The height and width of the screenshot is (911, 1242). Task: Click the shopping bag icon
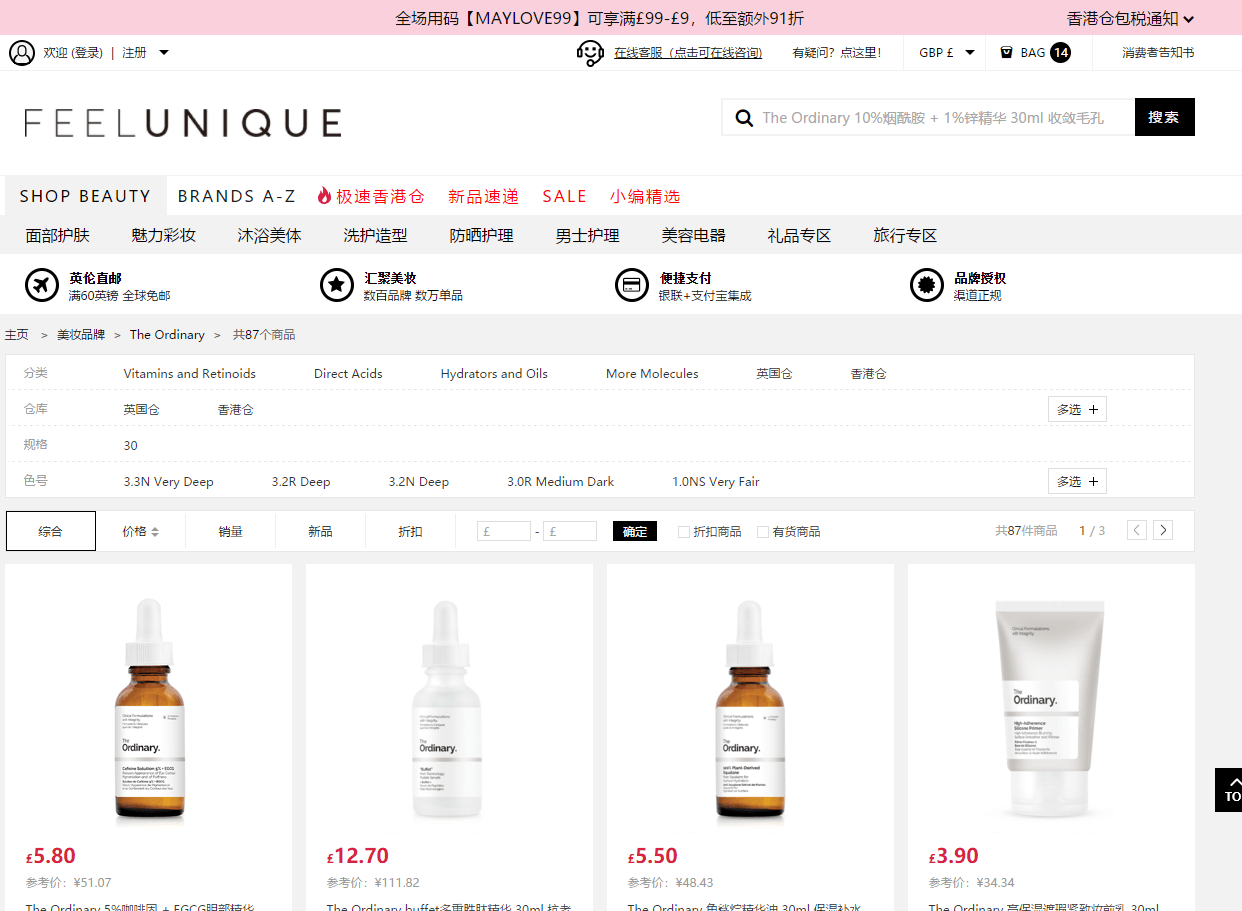(1006, 53)
